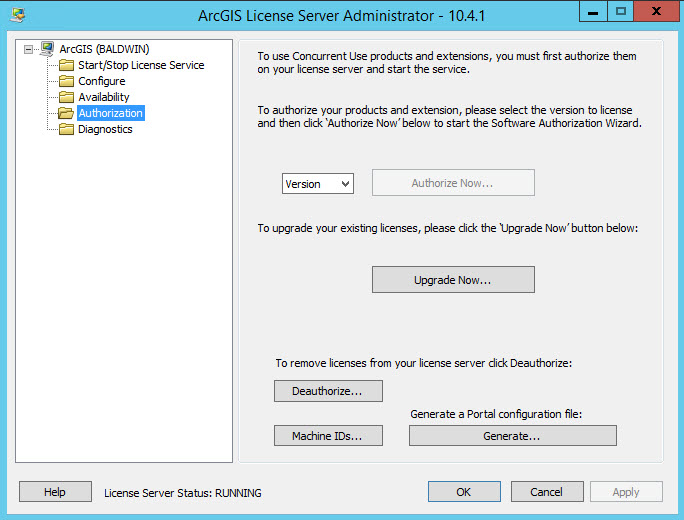Select the Diagnostics tree item
This screenshot has width=684, height=520.
click(105, 129)
